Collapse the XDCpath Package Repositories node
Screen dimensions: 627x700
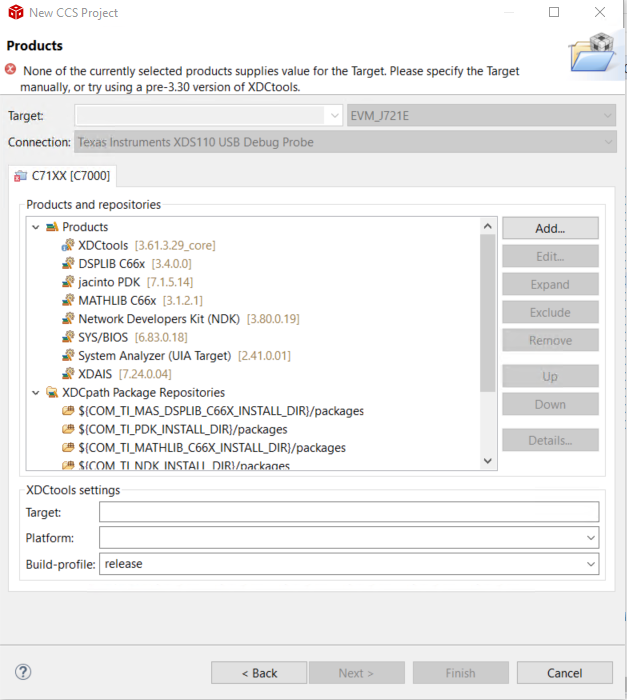[x=36, y=393]
